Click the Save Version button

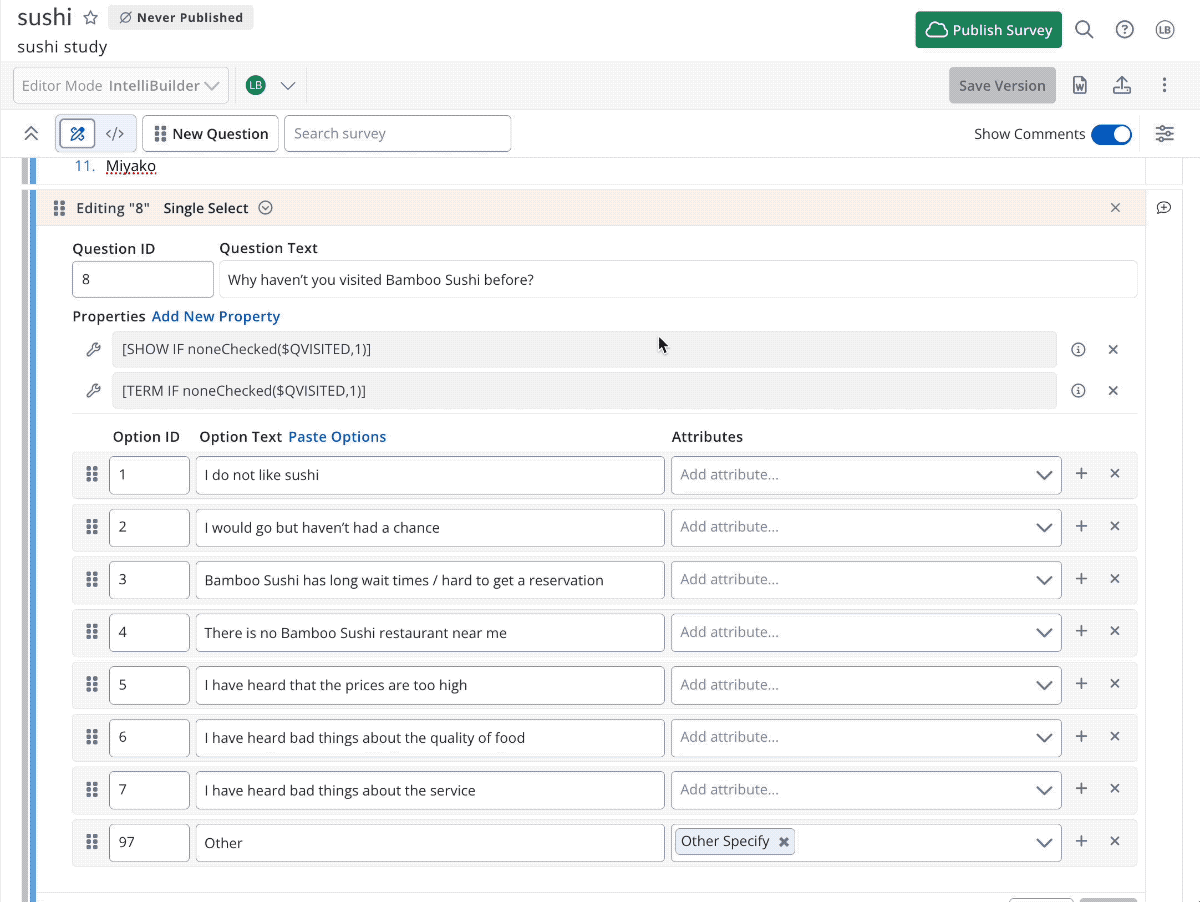1002,86
